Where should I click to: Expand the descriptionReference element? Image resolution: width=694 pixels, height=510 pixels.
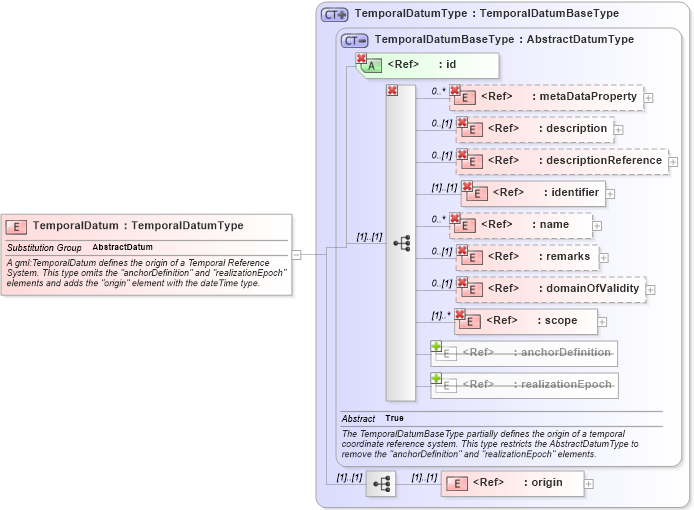(673, 162)
